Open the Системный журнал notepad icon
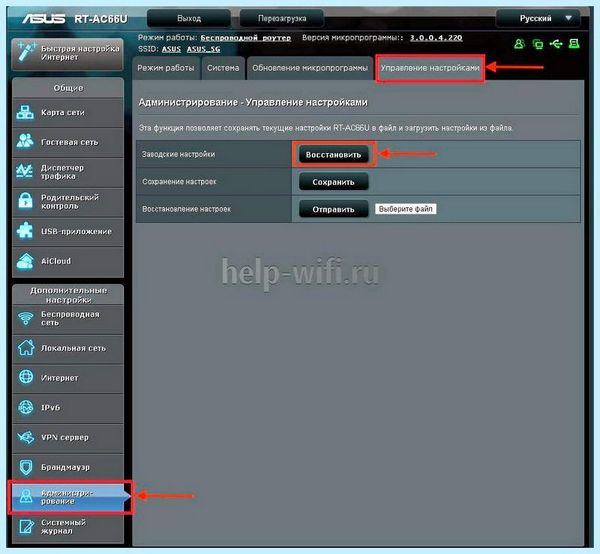 tap(26, 526)
